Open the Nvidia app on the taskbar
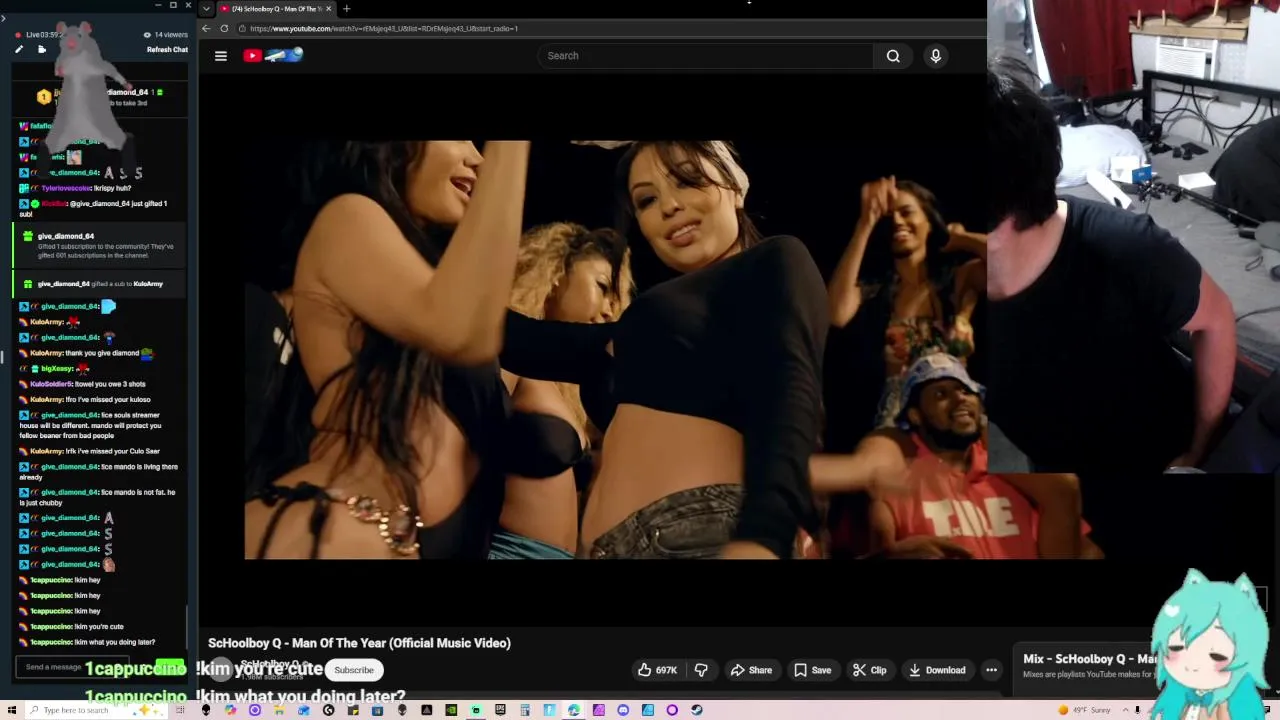This screenshot has width=1280, height=720. 451,710
